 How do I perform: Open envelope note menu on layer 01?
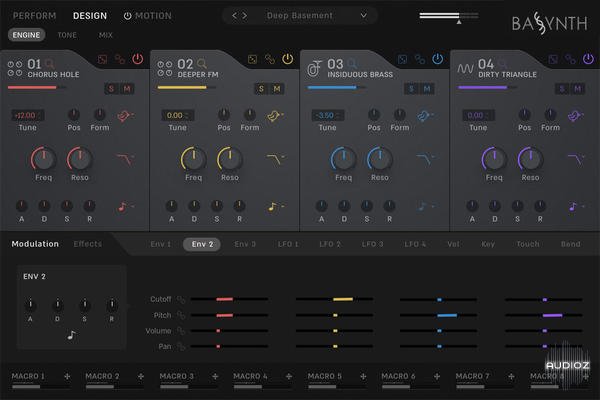click(x=126, y=207)
